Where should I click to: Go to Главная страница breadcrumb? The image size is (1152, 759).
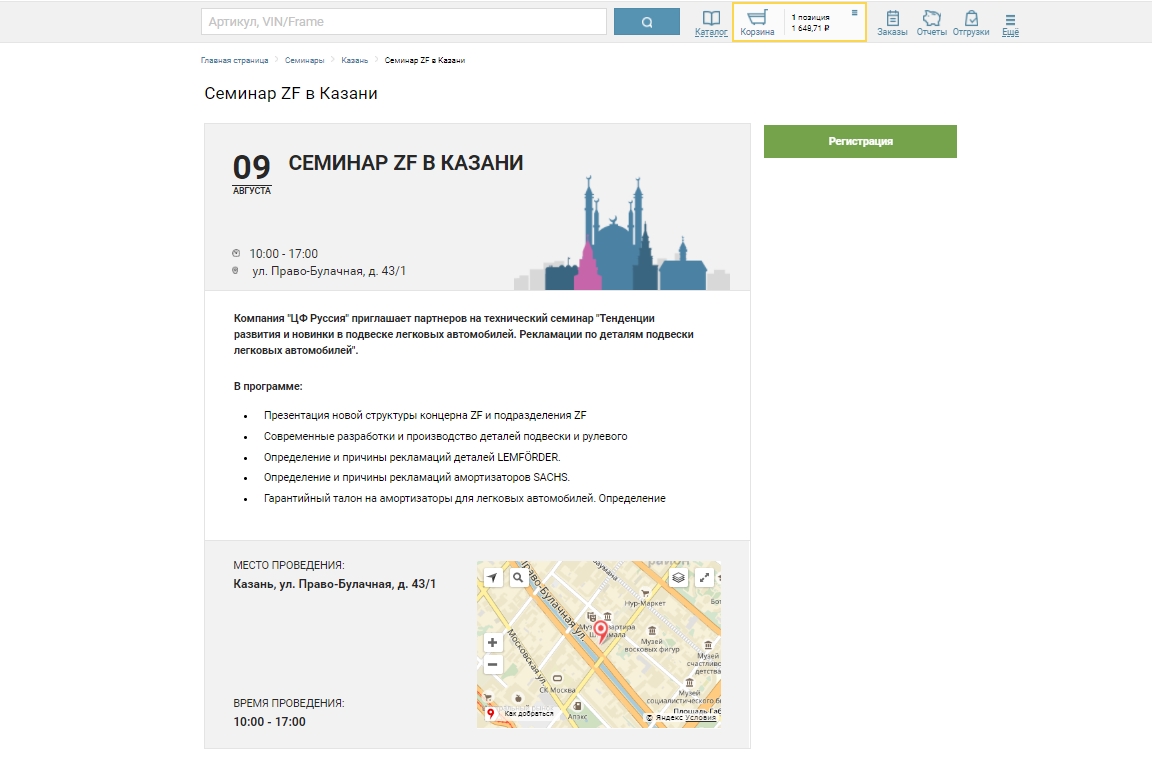point(234,60)
